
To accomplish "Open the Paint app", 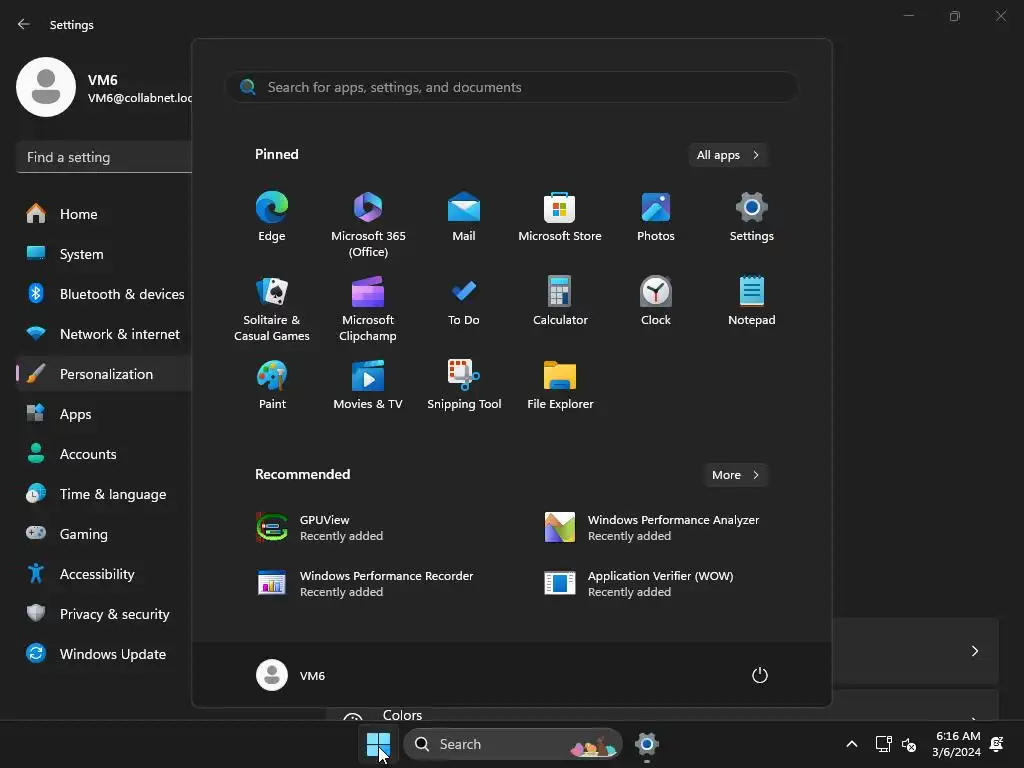I will [272, 385].
